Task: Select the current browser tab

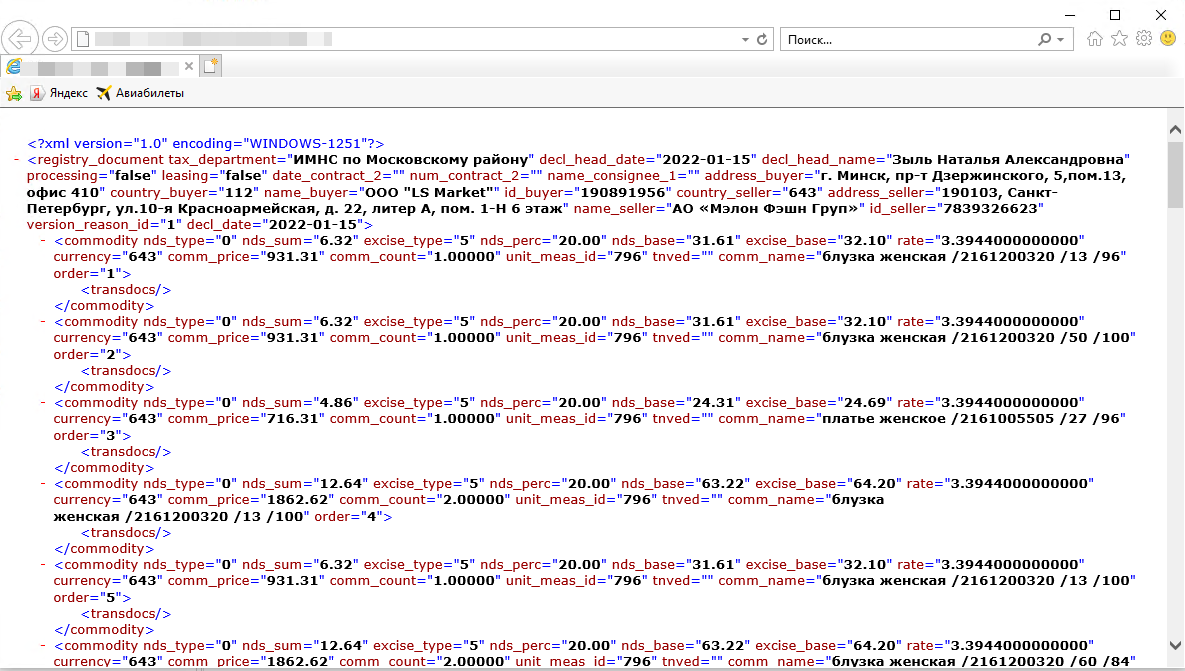Action: point(95,68)
